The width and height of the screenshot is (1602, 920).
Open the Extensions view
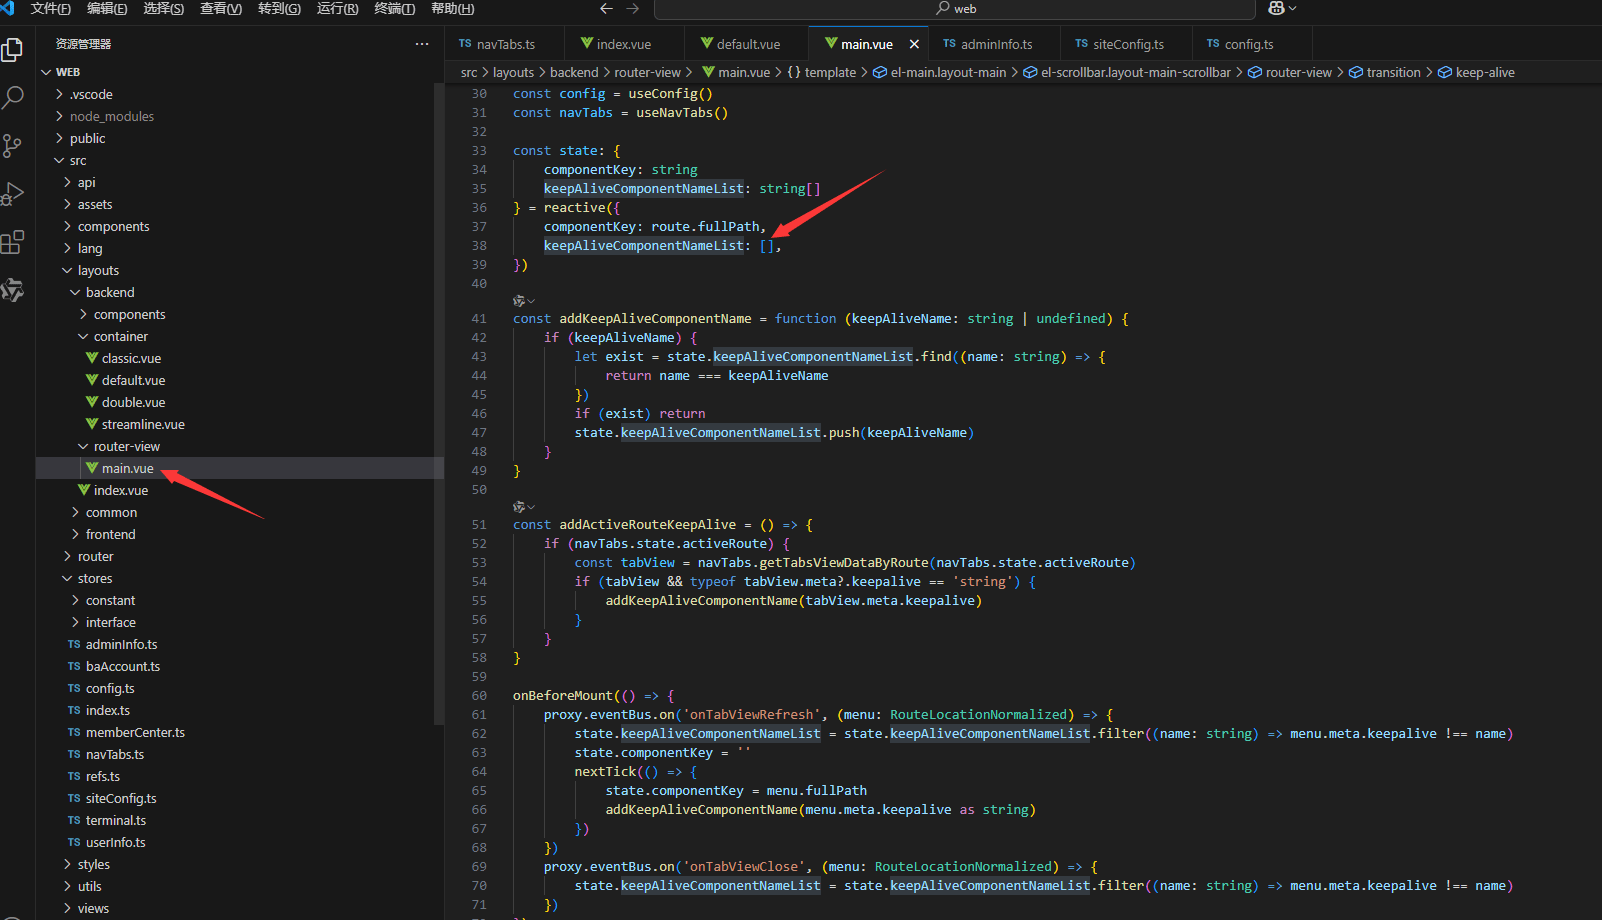pos(13,242)
